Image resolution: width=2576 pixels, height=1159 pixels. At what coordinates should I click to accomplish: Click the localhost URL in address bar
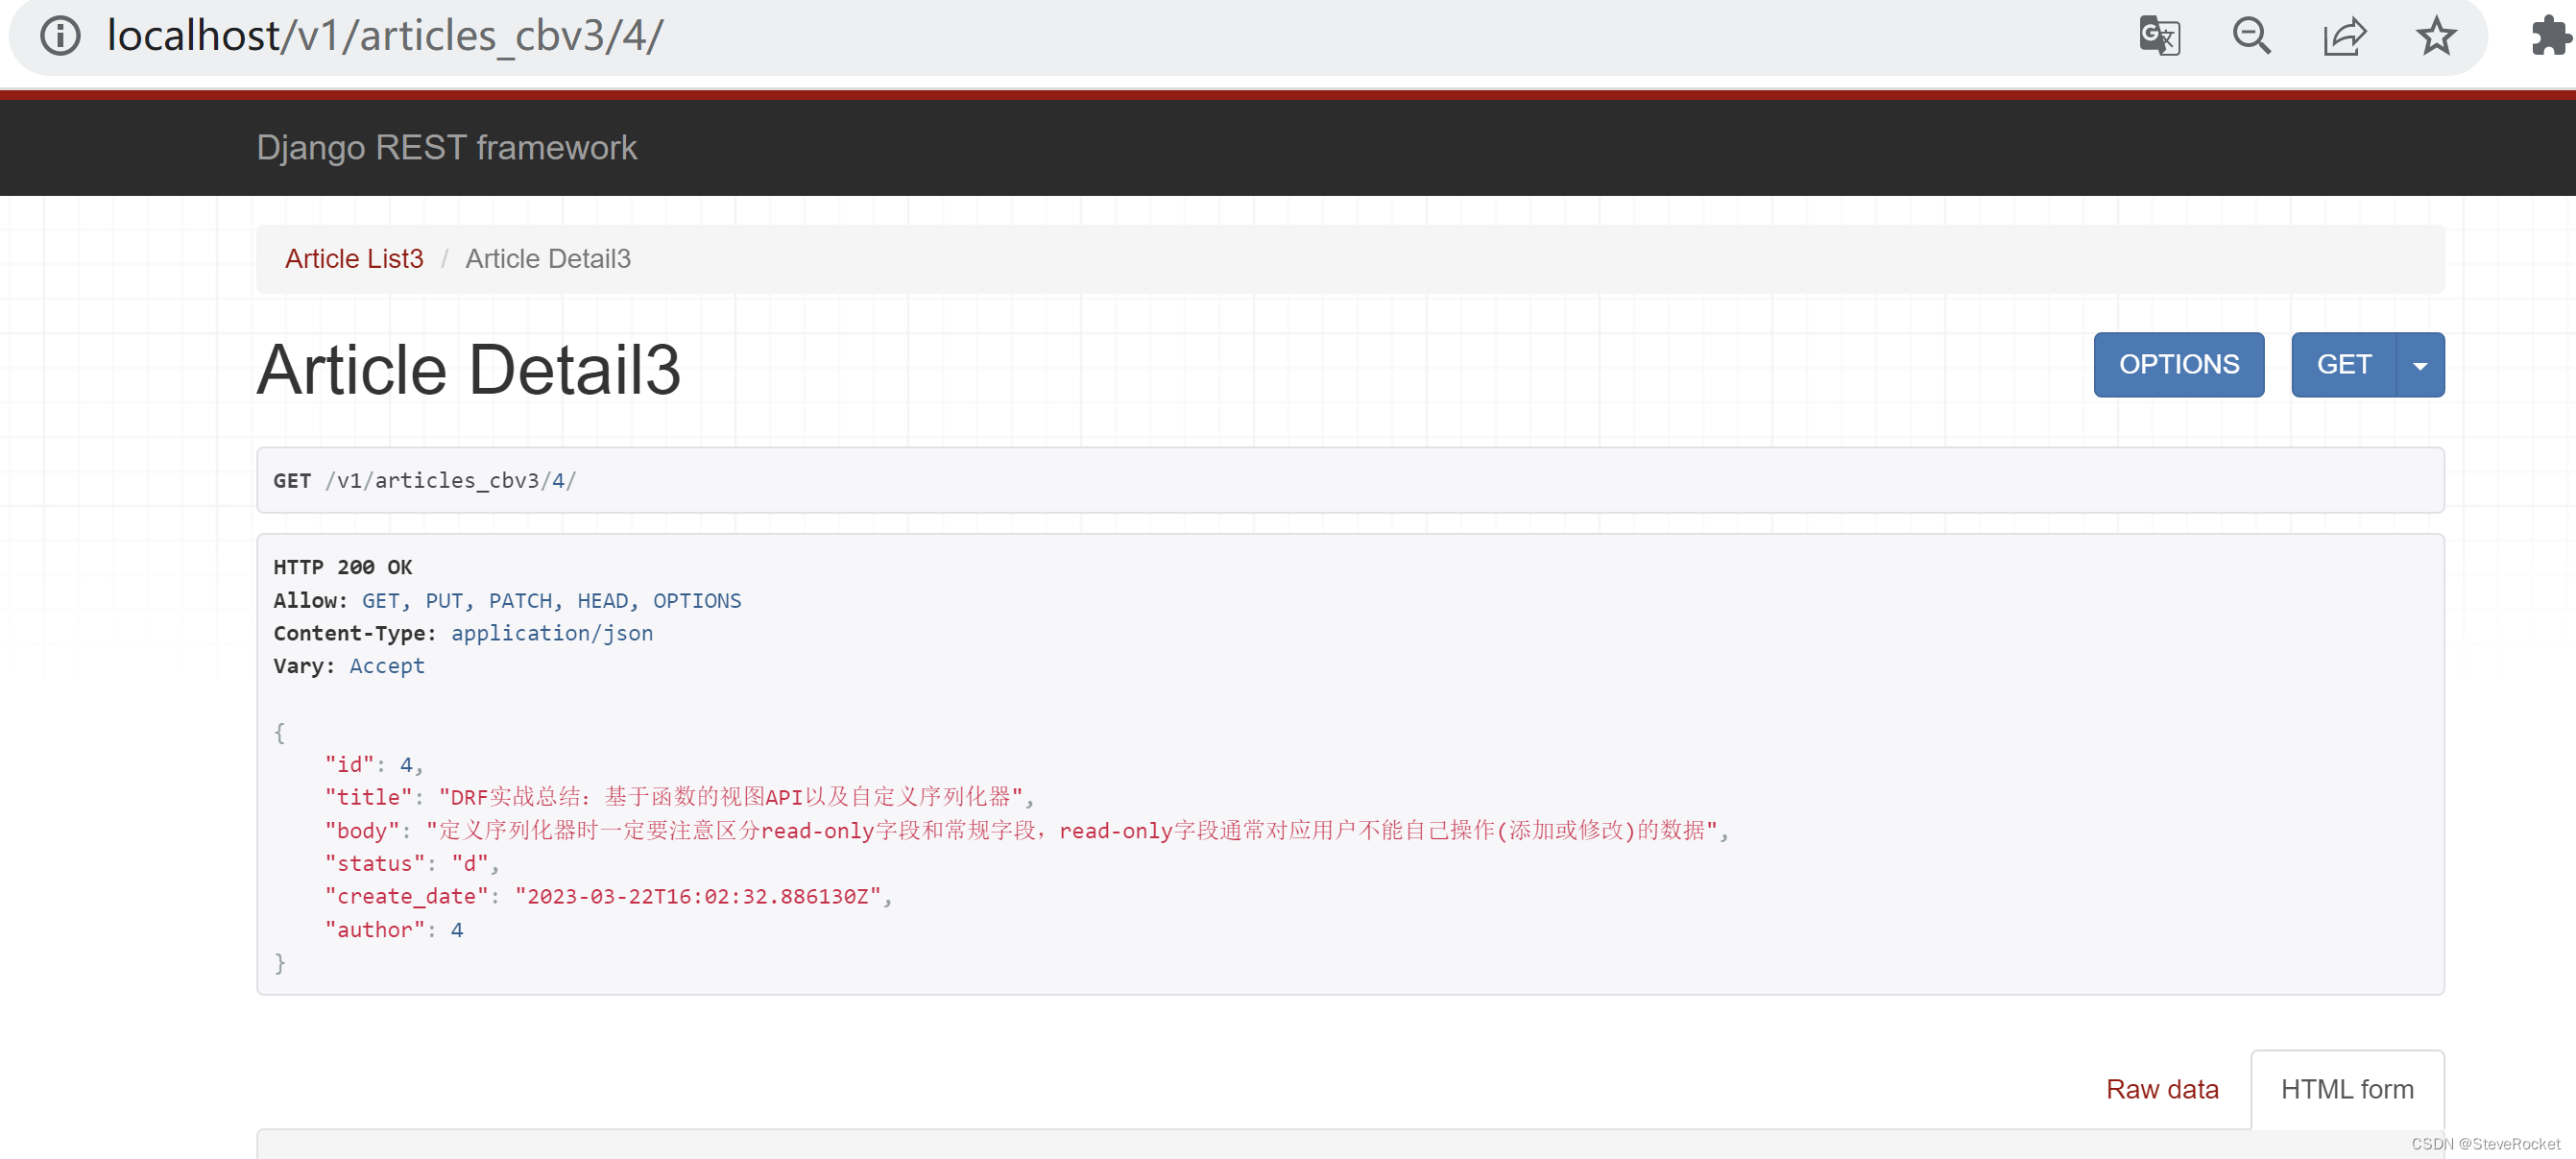coord(385,36)
